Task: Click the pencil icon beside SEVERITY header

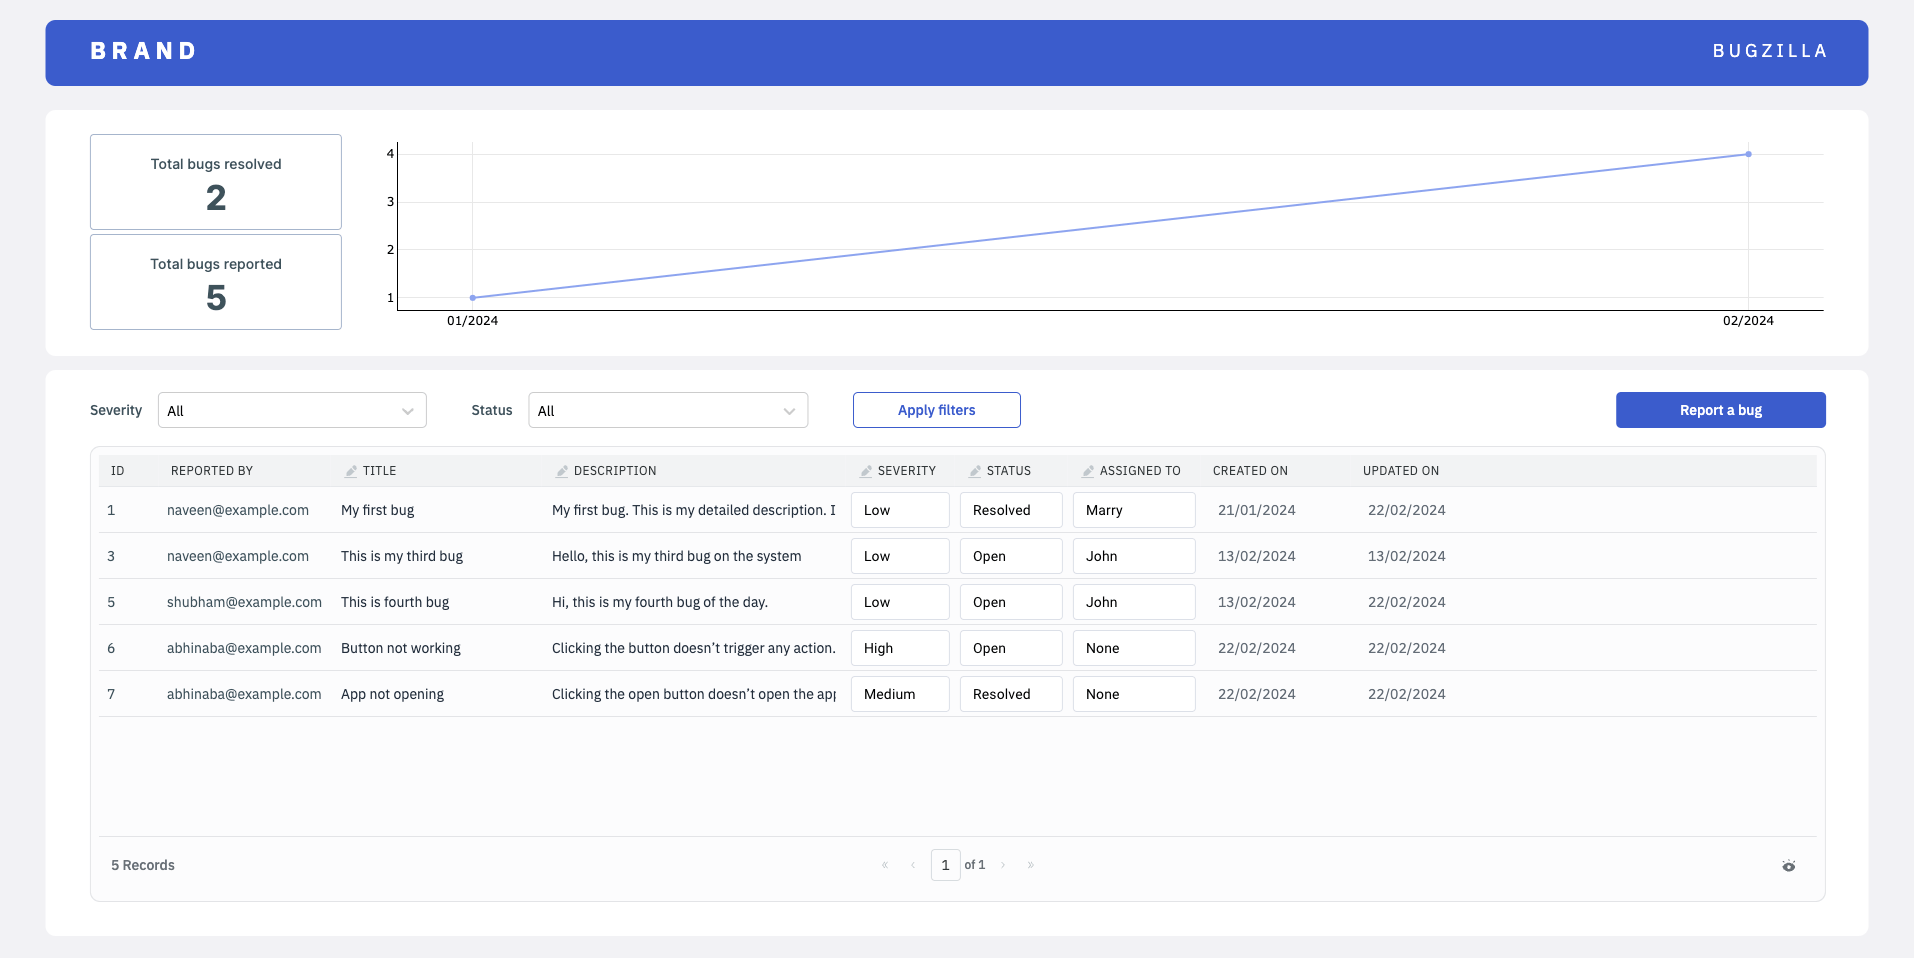Action: pos(866,471)
